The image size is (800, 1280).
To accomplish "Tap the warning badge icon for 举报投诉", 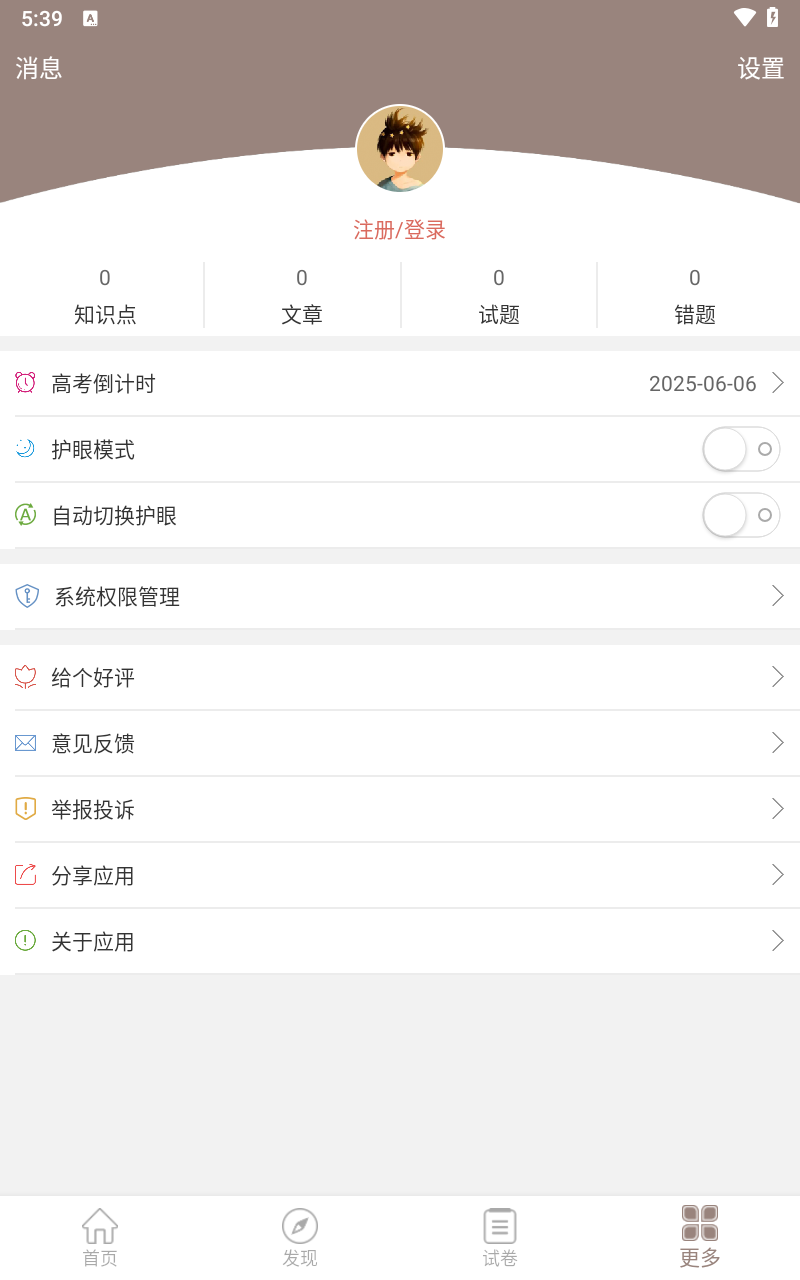I will (25, 809).
